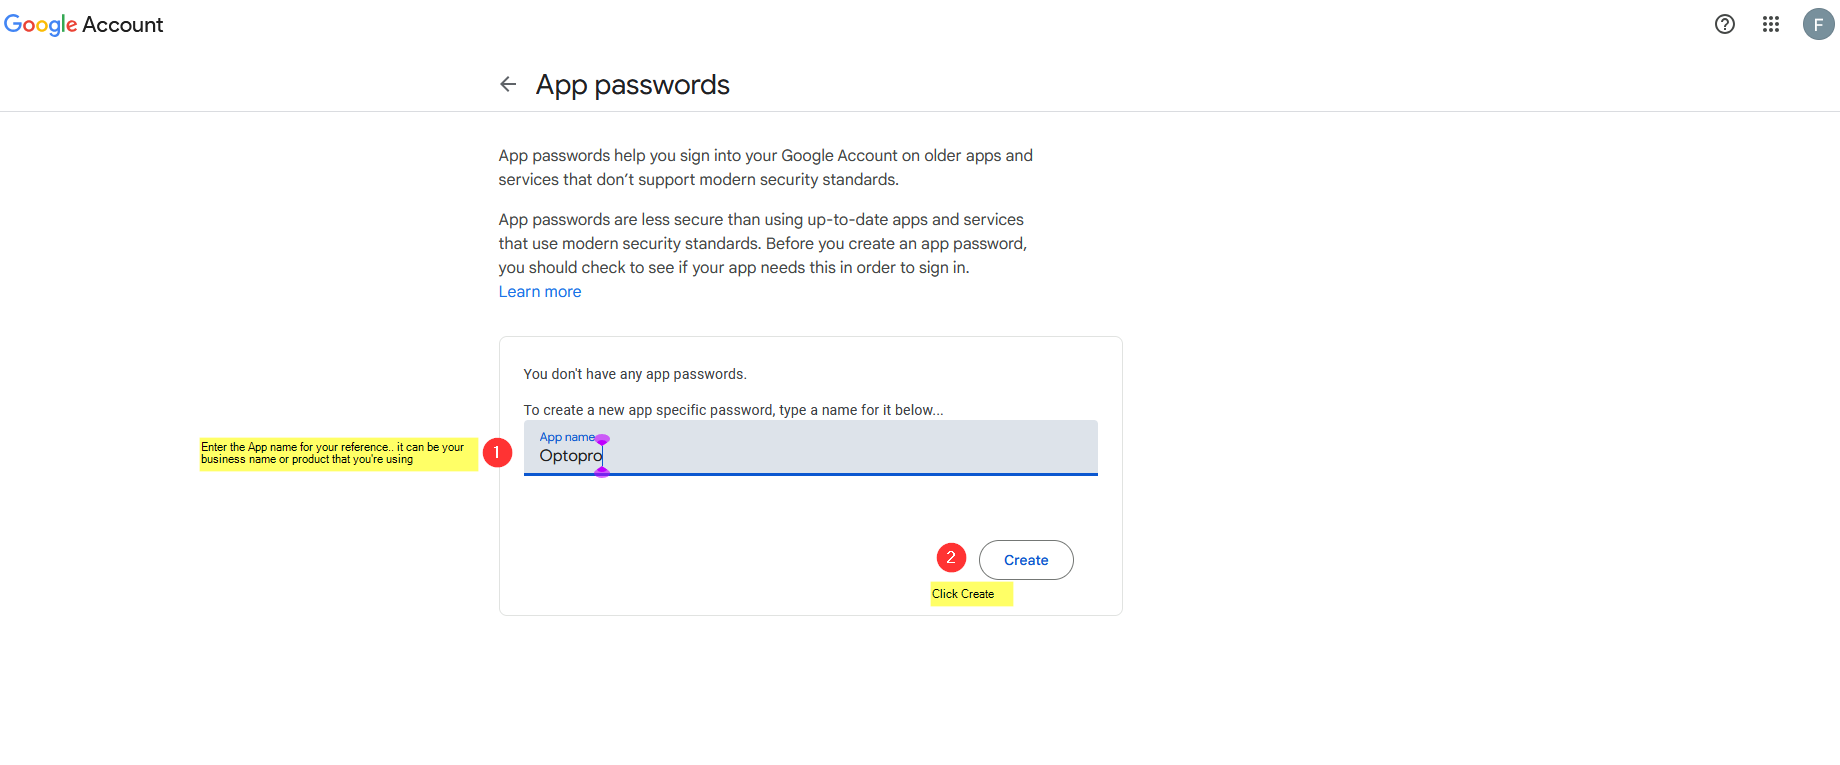Go back using the left arrow
This screenshot has height=765, width=1840.
pyautogui.click(x=508, y=84)
